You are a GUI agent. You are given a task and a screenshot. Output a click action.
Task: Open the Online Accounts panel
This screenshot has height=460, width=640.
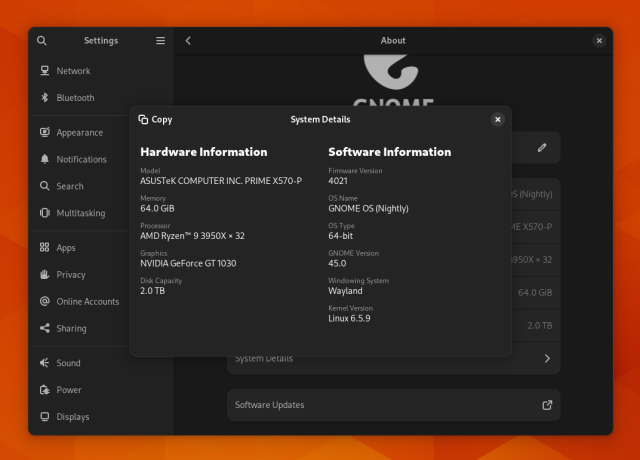tap(80, 301)
